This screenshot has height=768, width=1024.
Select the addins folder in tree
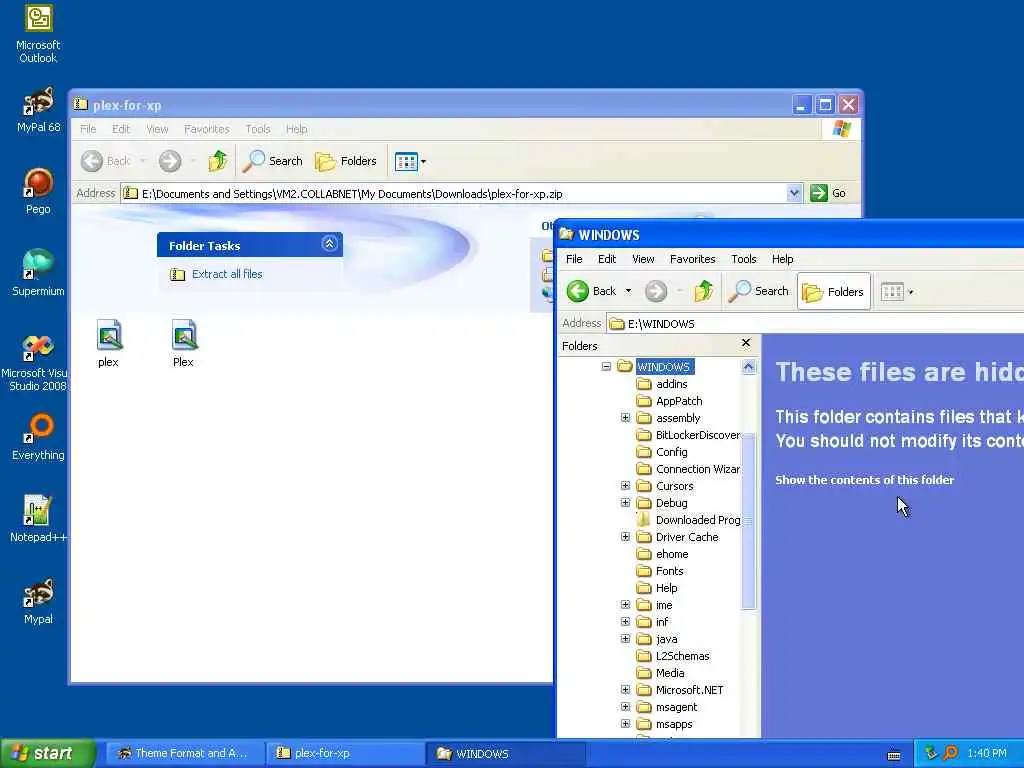[662, 384]
